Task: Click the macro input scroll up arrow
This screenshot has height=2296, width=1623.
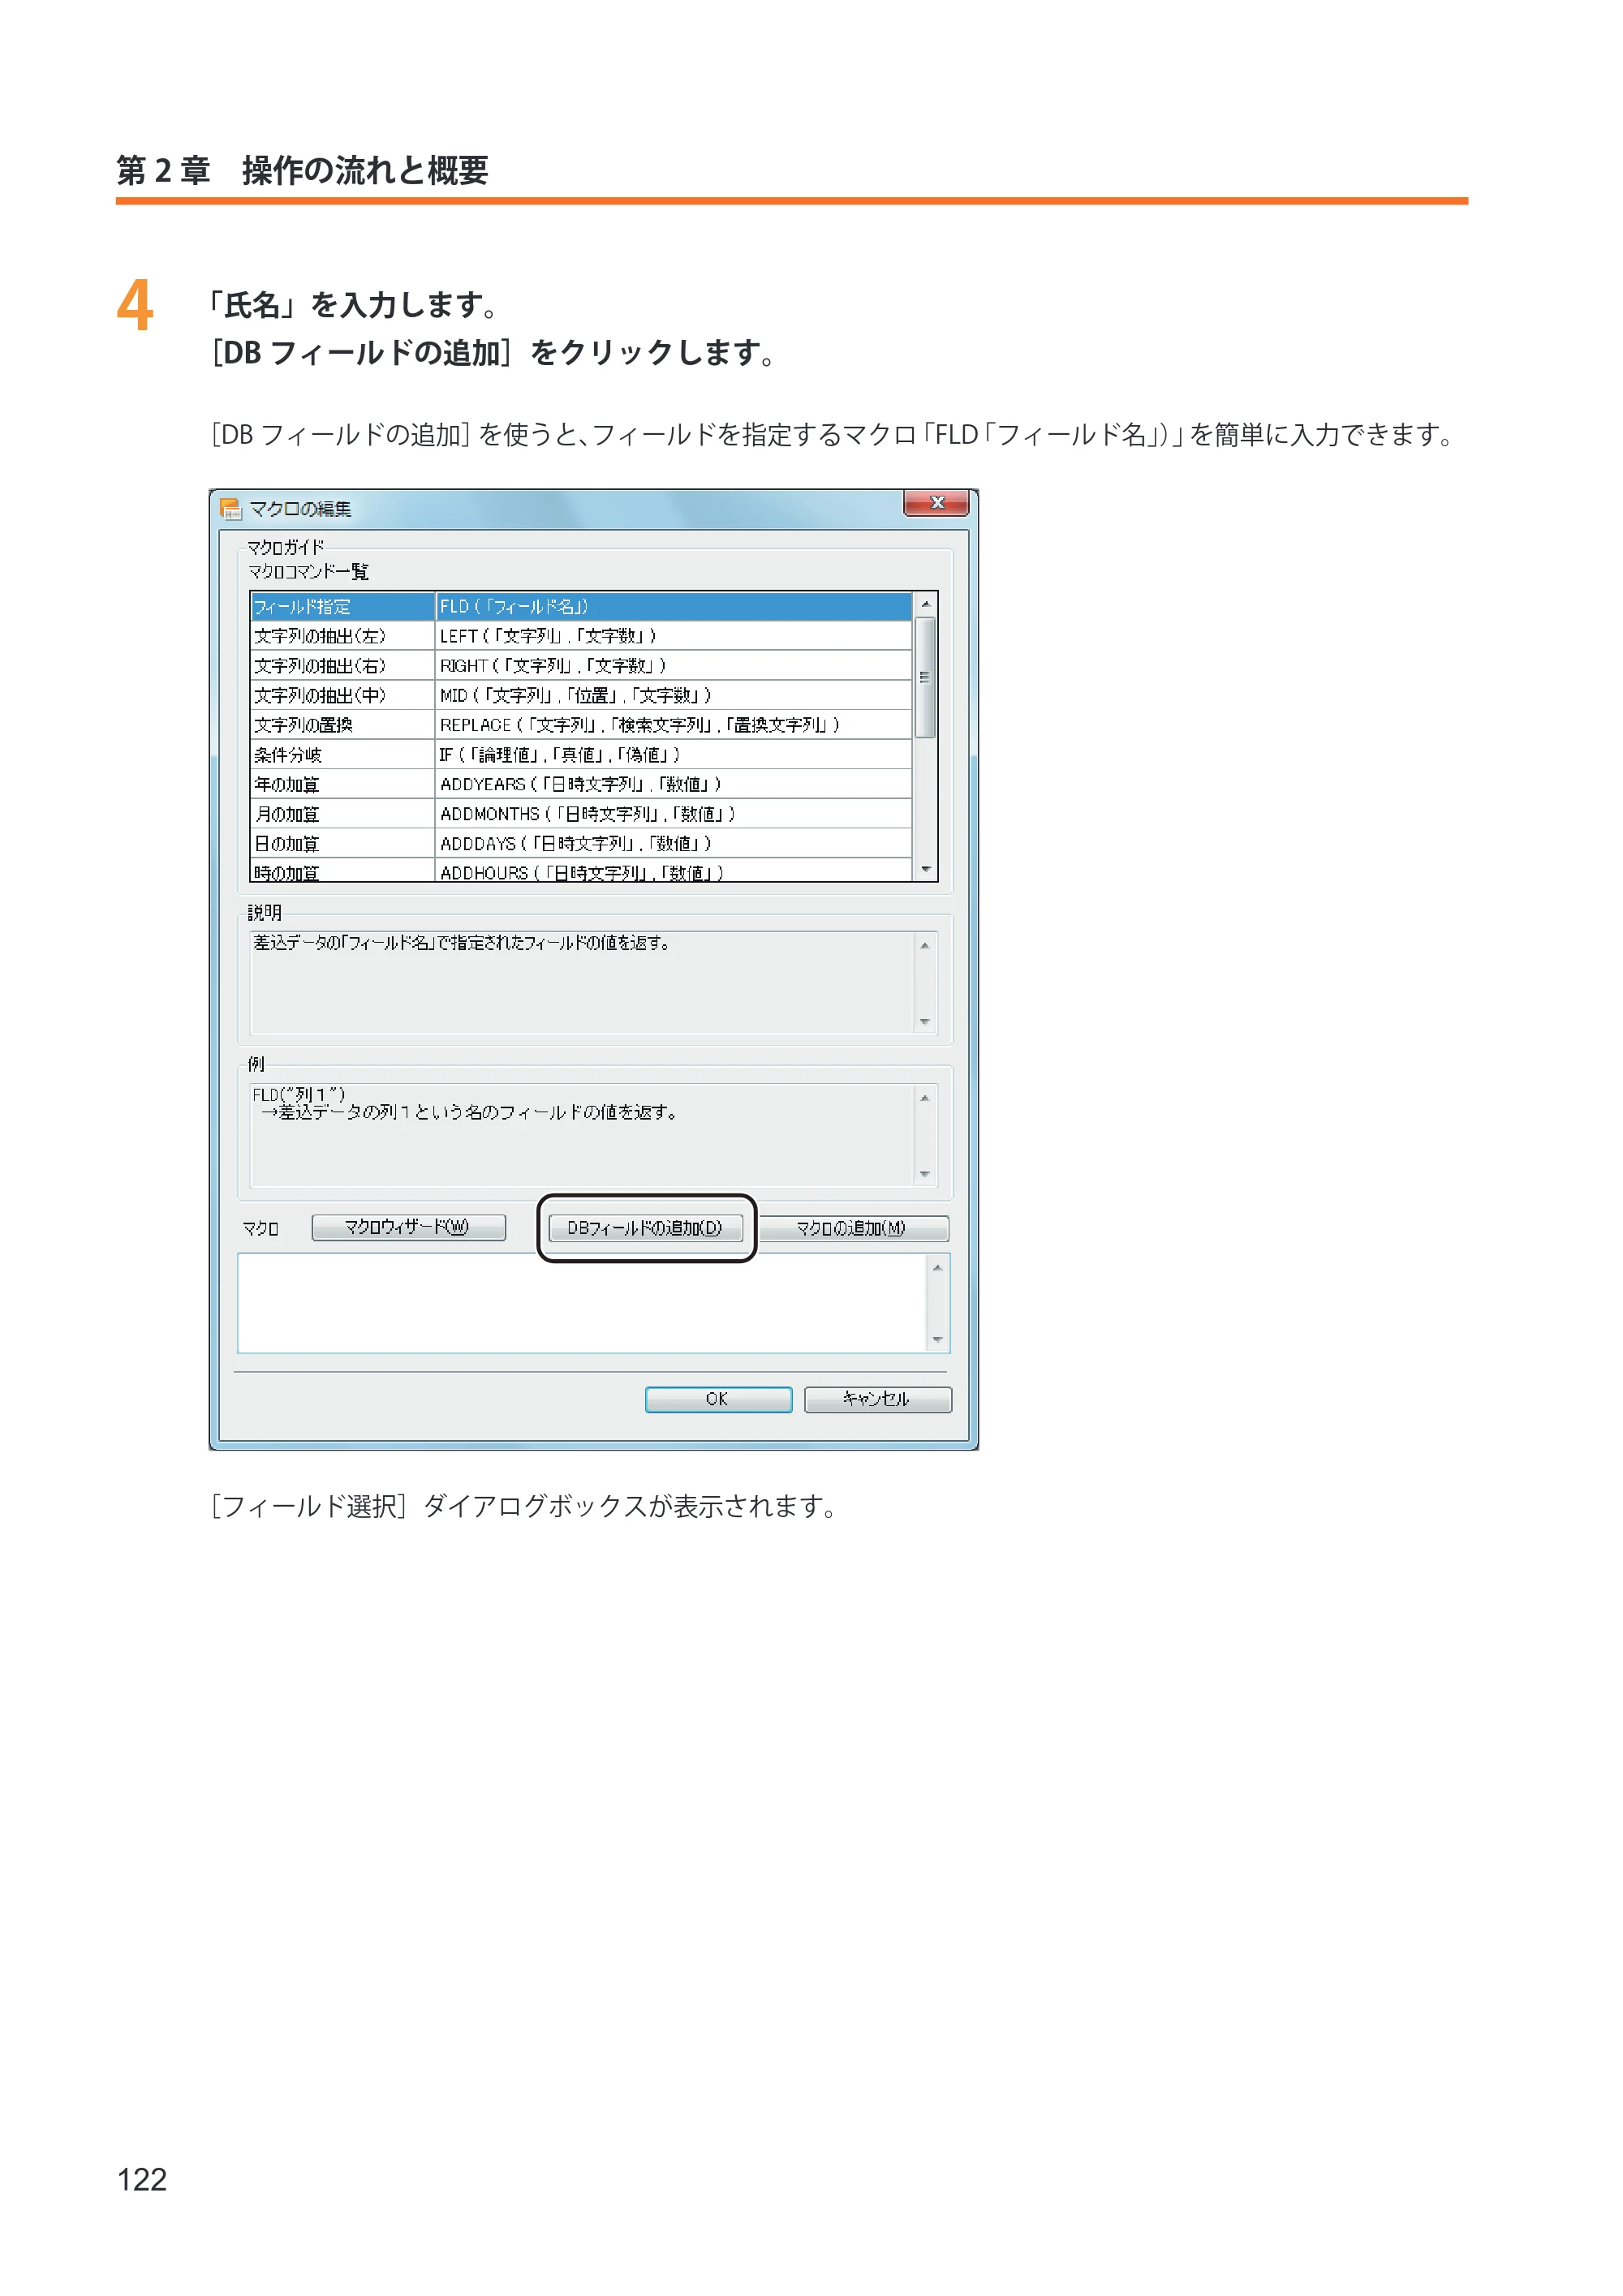Action: click(938, 1268)
